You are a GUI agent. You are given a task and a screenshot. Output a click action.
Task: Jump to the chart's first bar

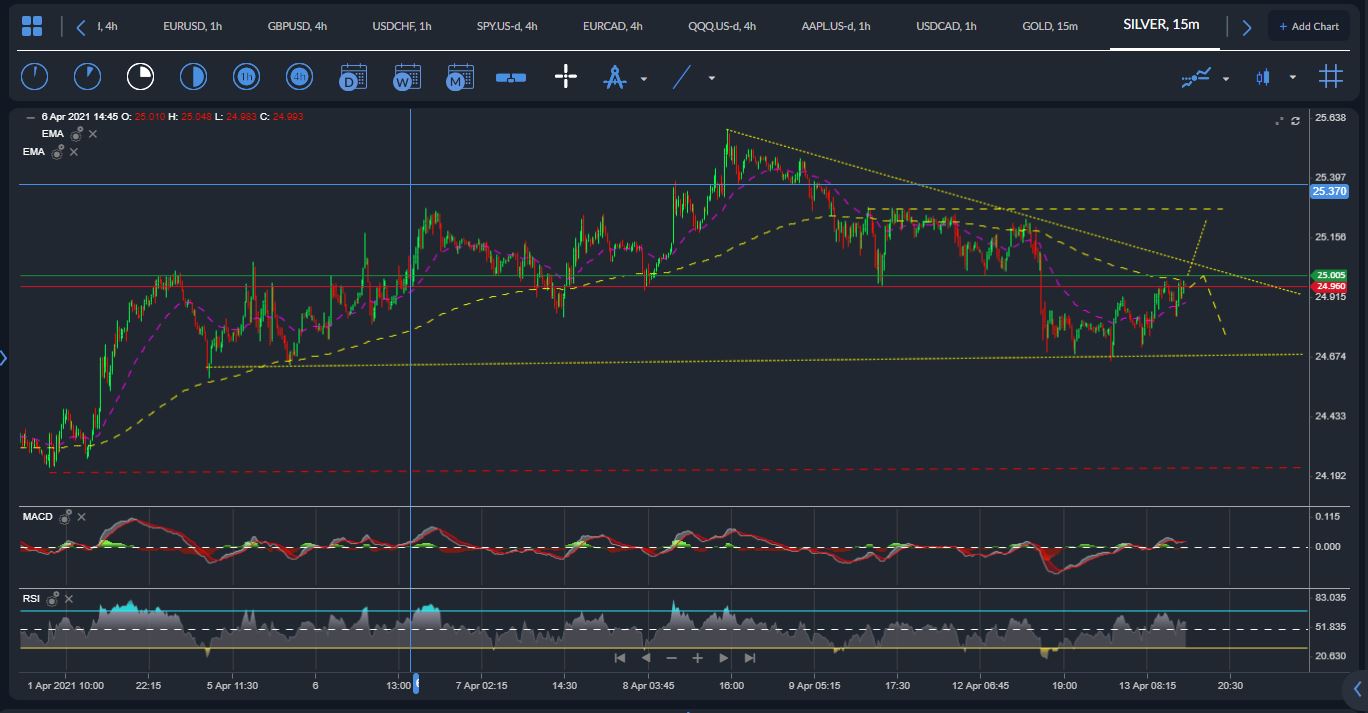click(619, 658)
